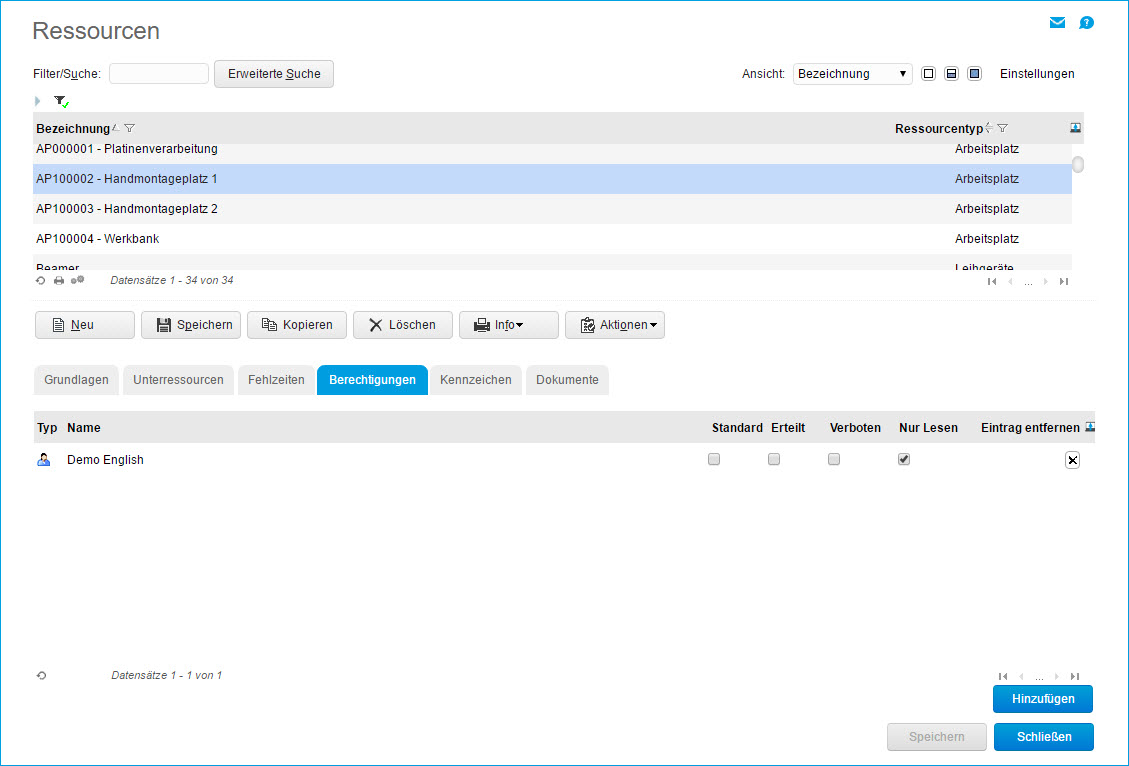Screen dimensions: 1129x766
Task: Open the Ansicht Bezeichnung dropdown
Action: 852,74
